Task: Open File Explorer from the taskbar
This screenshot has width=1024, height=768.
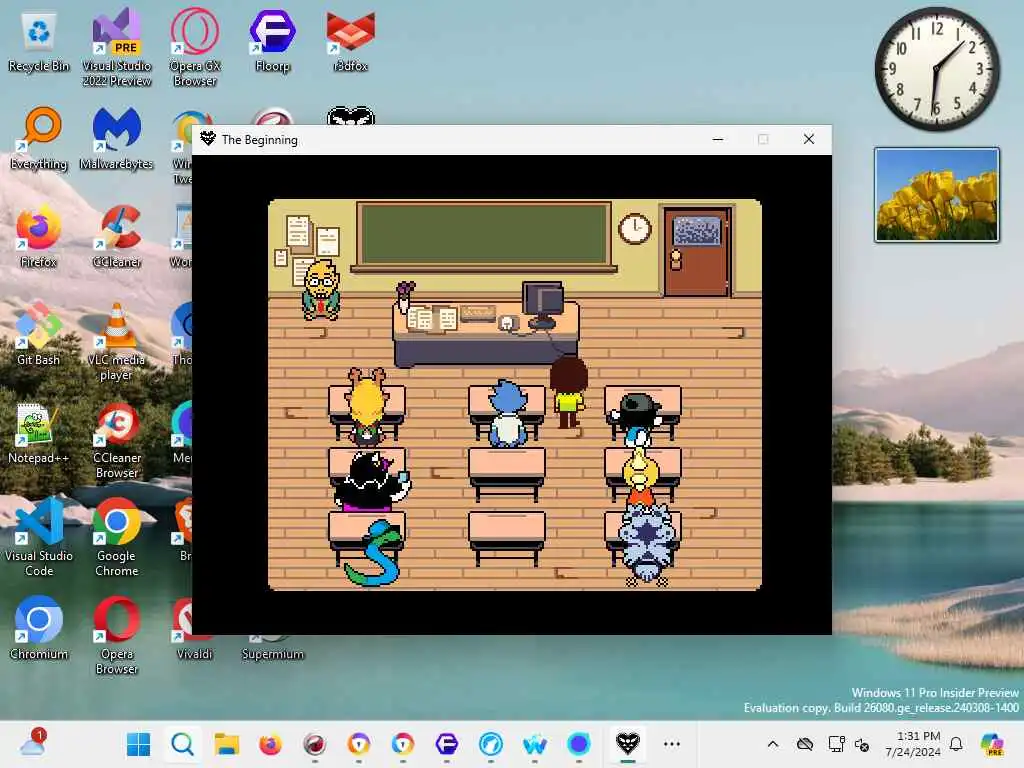Action: click(x=227, y=744)
